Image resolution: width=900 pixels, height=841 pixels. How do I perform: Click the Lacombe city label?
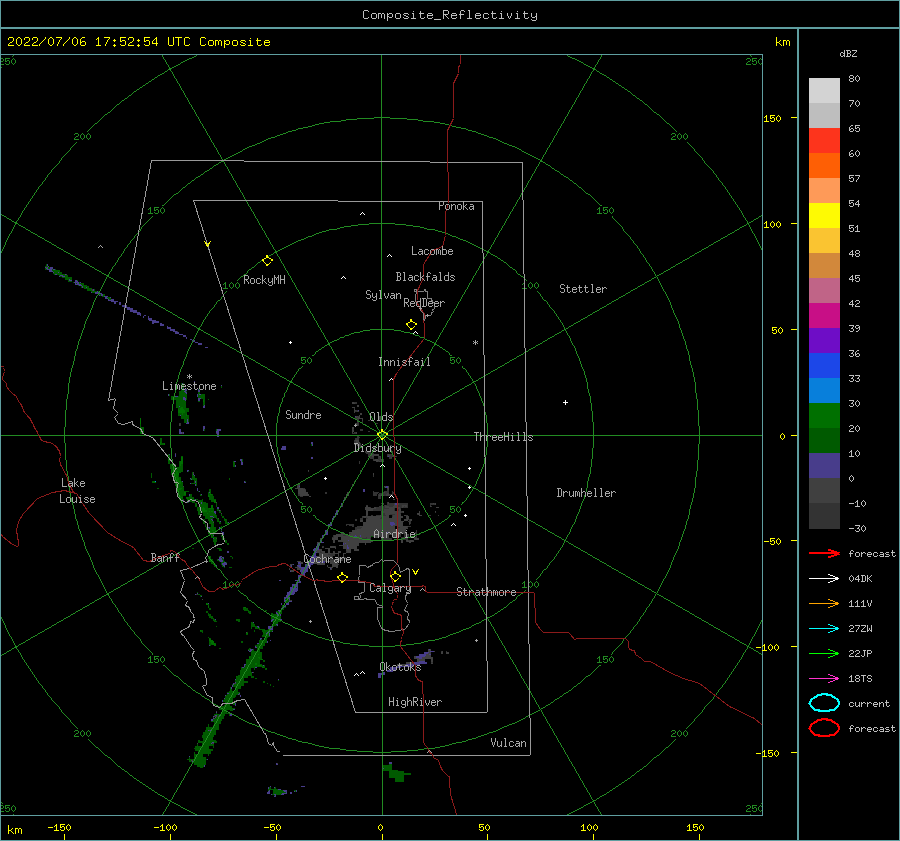click(x=432, y=251)
